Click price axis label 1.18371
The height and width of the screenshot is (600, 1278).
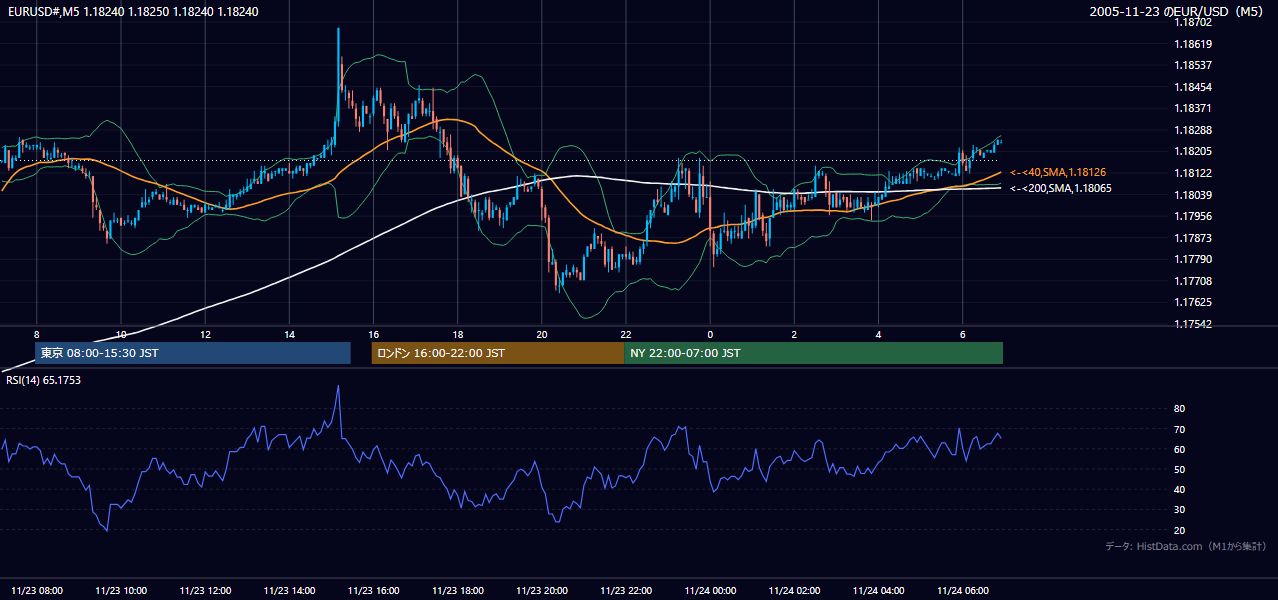[1193, 108]
